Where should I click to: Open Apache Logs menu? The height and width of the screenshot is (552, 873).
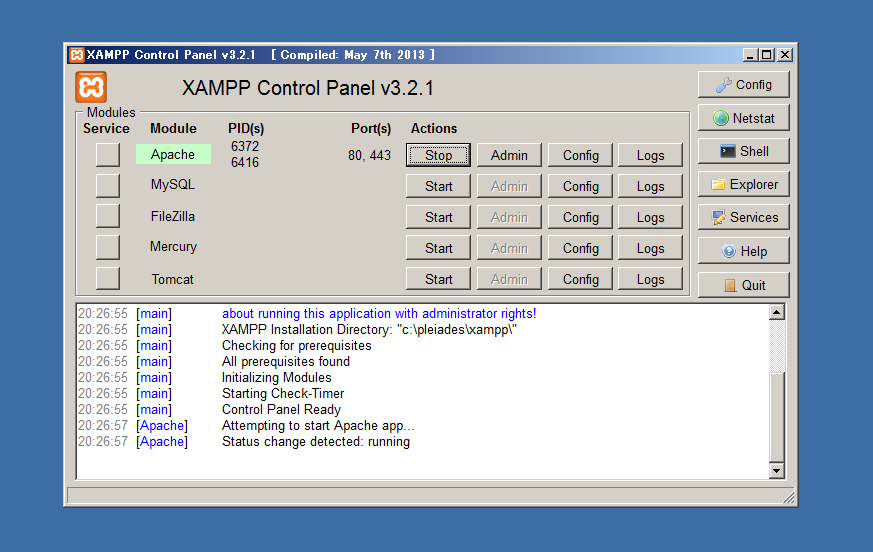[650, 155]
